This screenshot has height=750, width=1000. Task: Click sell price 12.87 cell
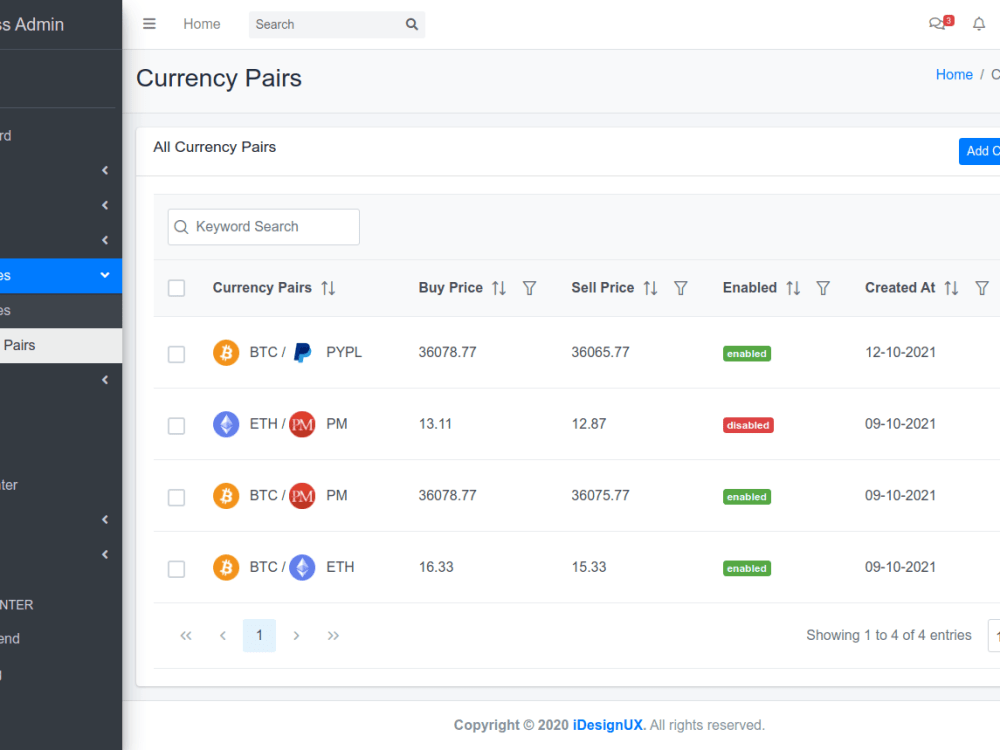point(589,423)
